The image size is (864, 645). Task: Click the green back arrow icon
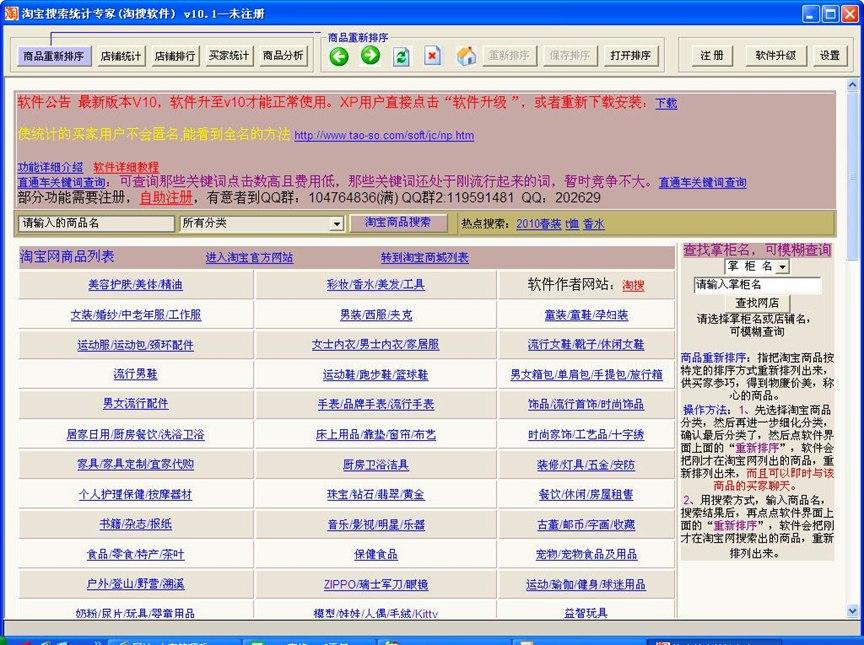click(339, 56)
